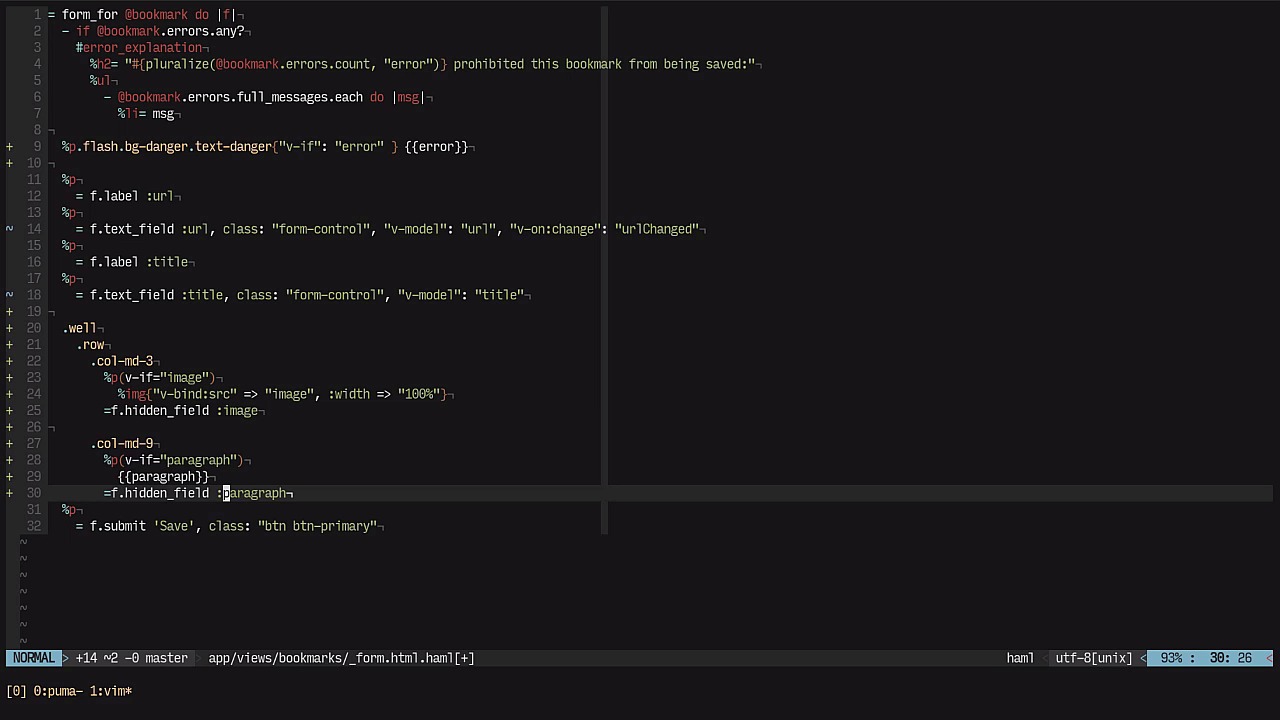Image resolution: width=1280 pixels, height=720 pixels.
Task: Click the #error_explanation element on line 3
Action: [139, 48]
